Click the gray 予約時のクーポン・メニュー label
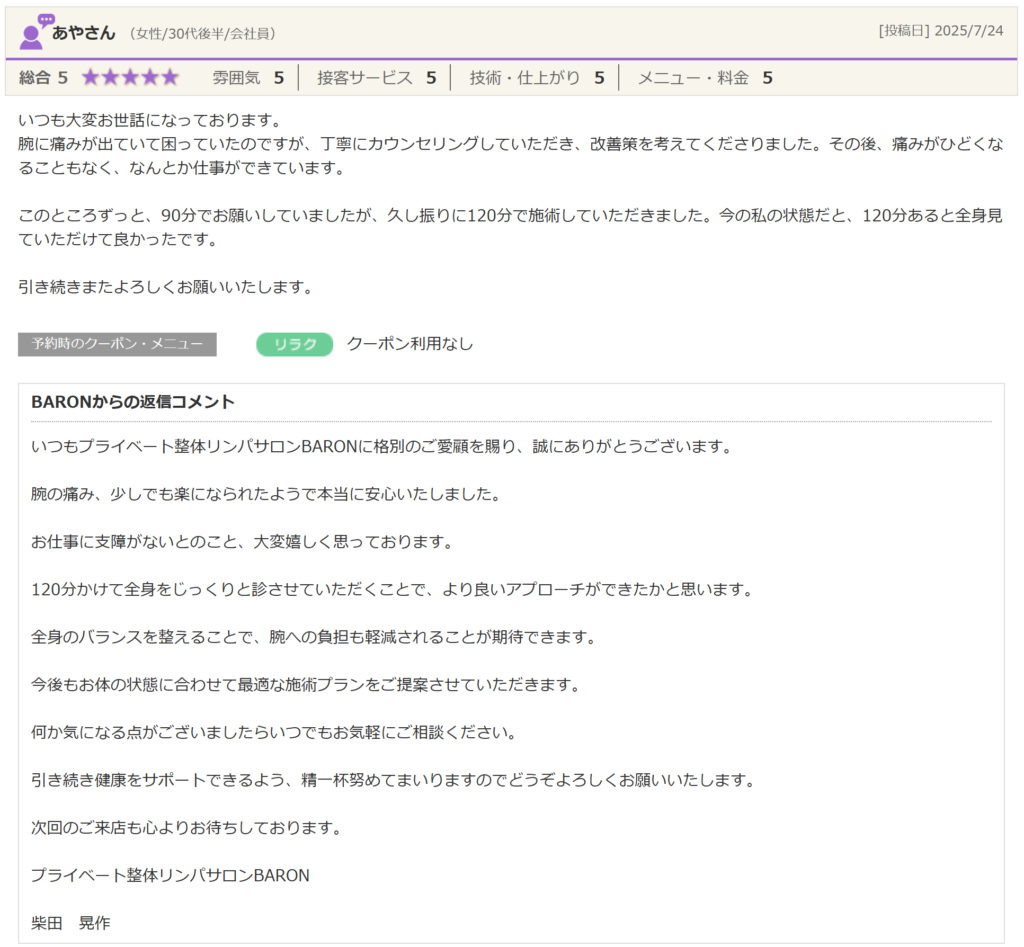Viewport: 1024px width, 947px height. click(117, 344)
